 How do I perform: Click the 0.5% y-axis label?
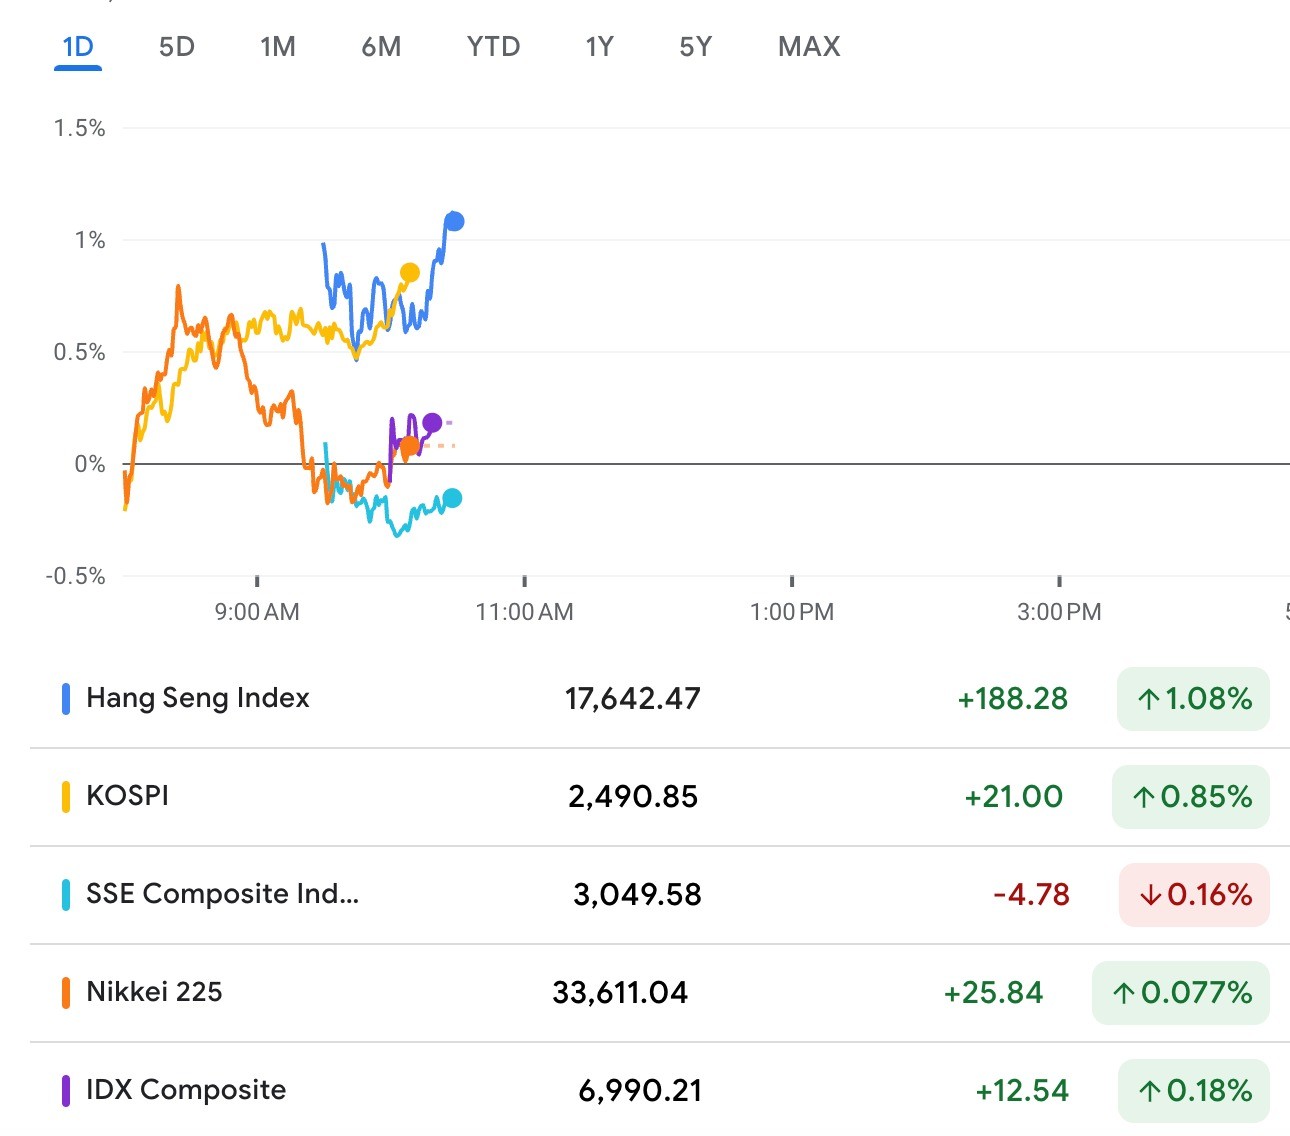[79, 352]
